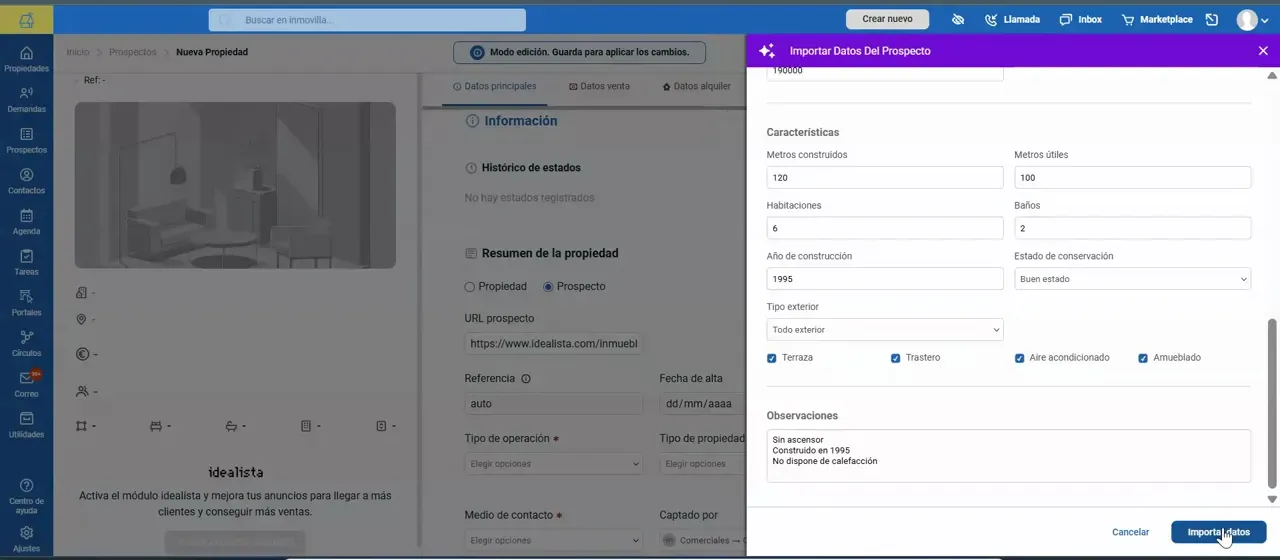Click the Crear nuevo button
1280x560 pixels.
tap(888, 19)
